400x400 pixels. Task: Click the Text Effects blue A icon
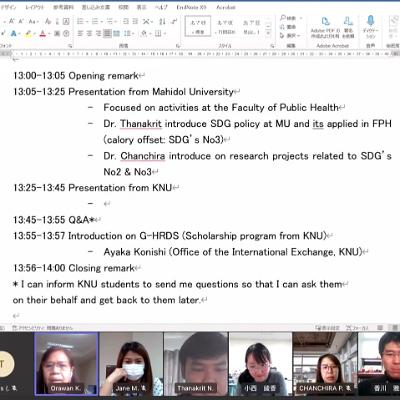[13, 33]
